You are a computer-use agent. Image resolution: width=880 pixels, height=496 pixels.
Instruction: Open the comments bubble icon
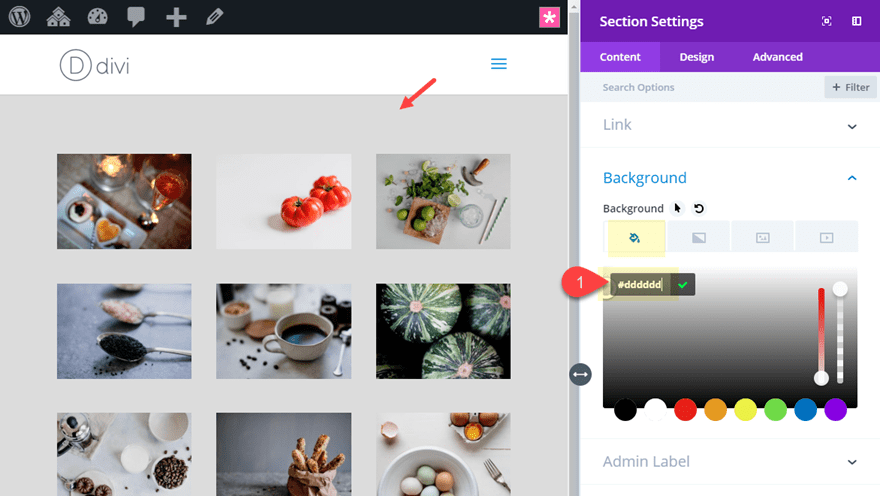(136, 17)
